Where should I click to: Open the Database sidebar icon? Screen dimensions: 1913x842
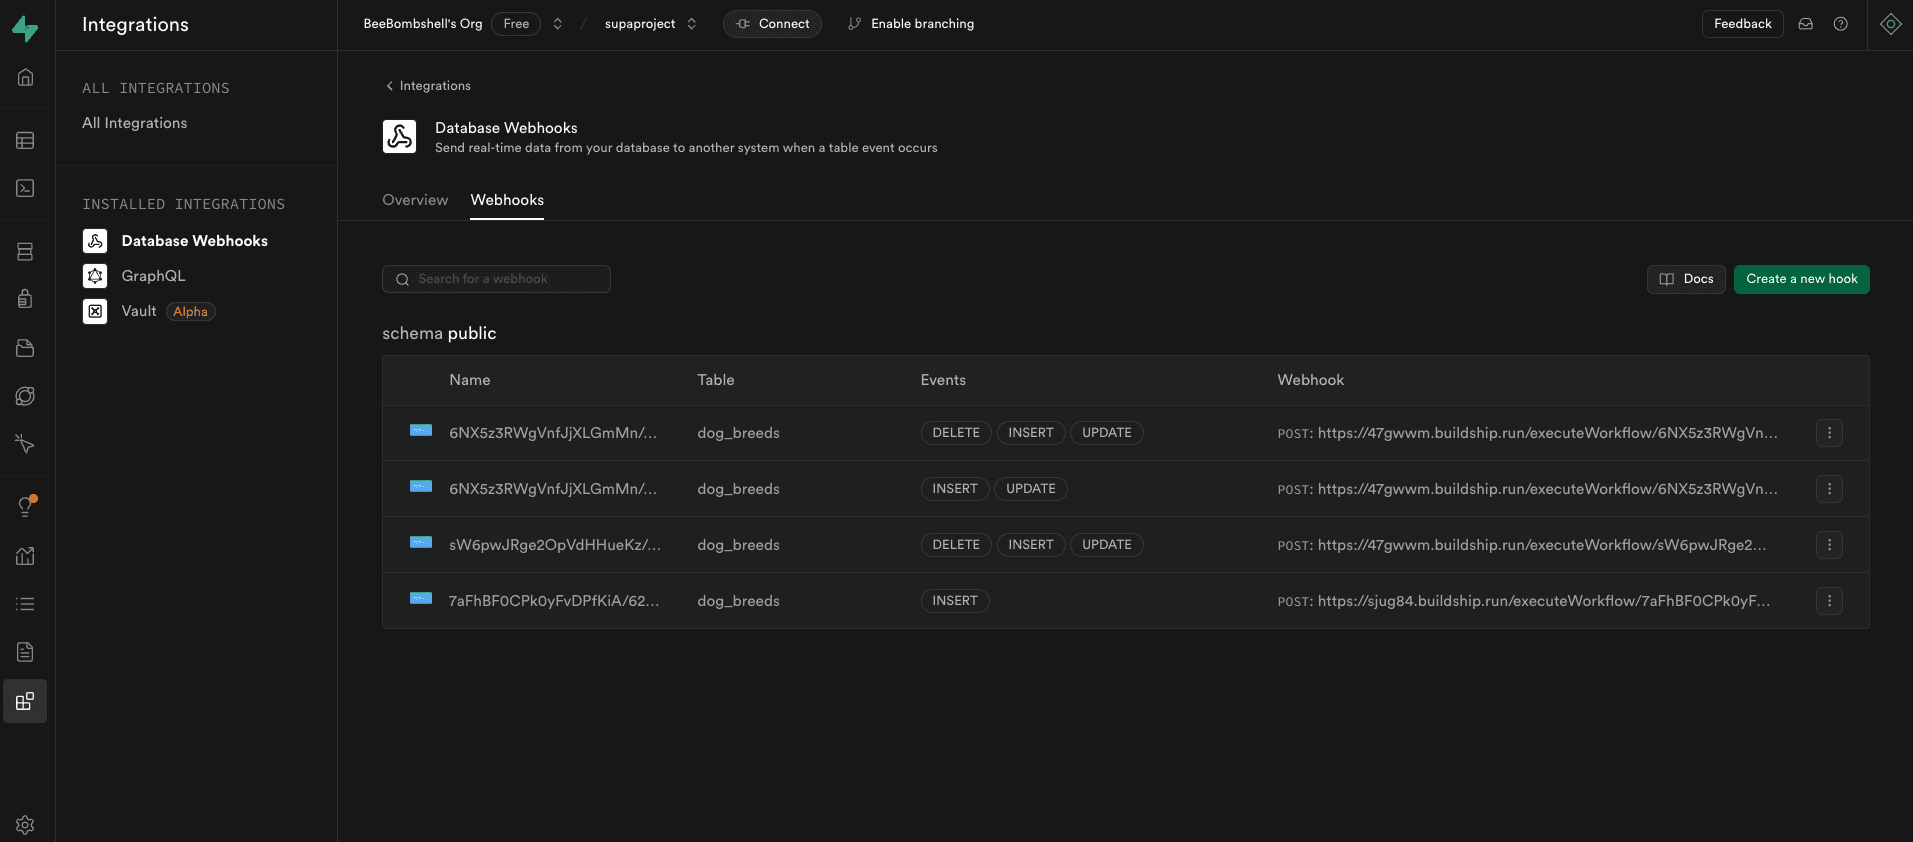click(26, 251)
